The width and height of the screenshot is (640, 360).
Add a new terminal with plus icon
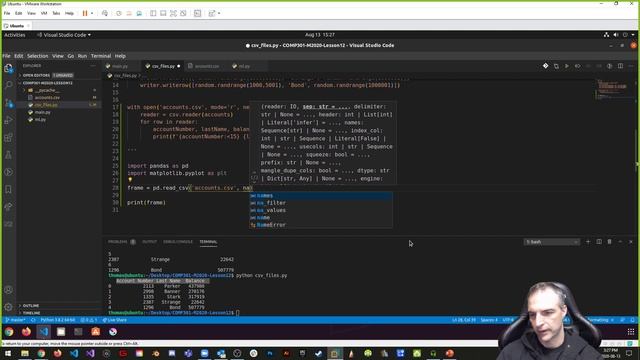point(588,242)
